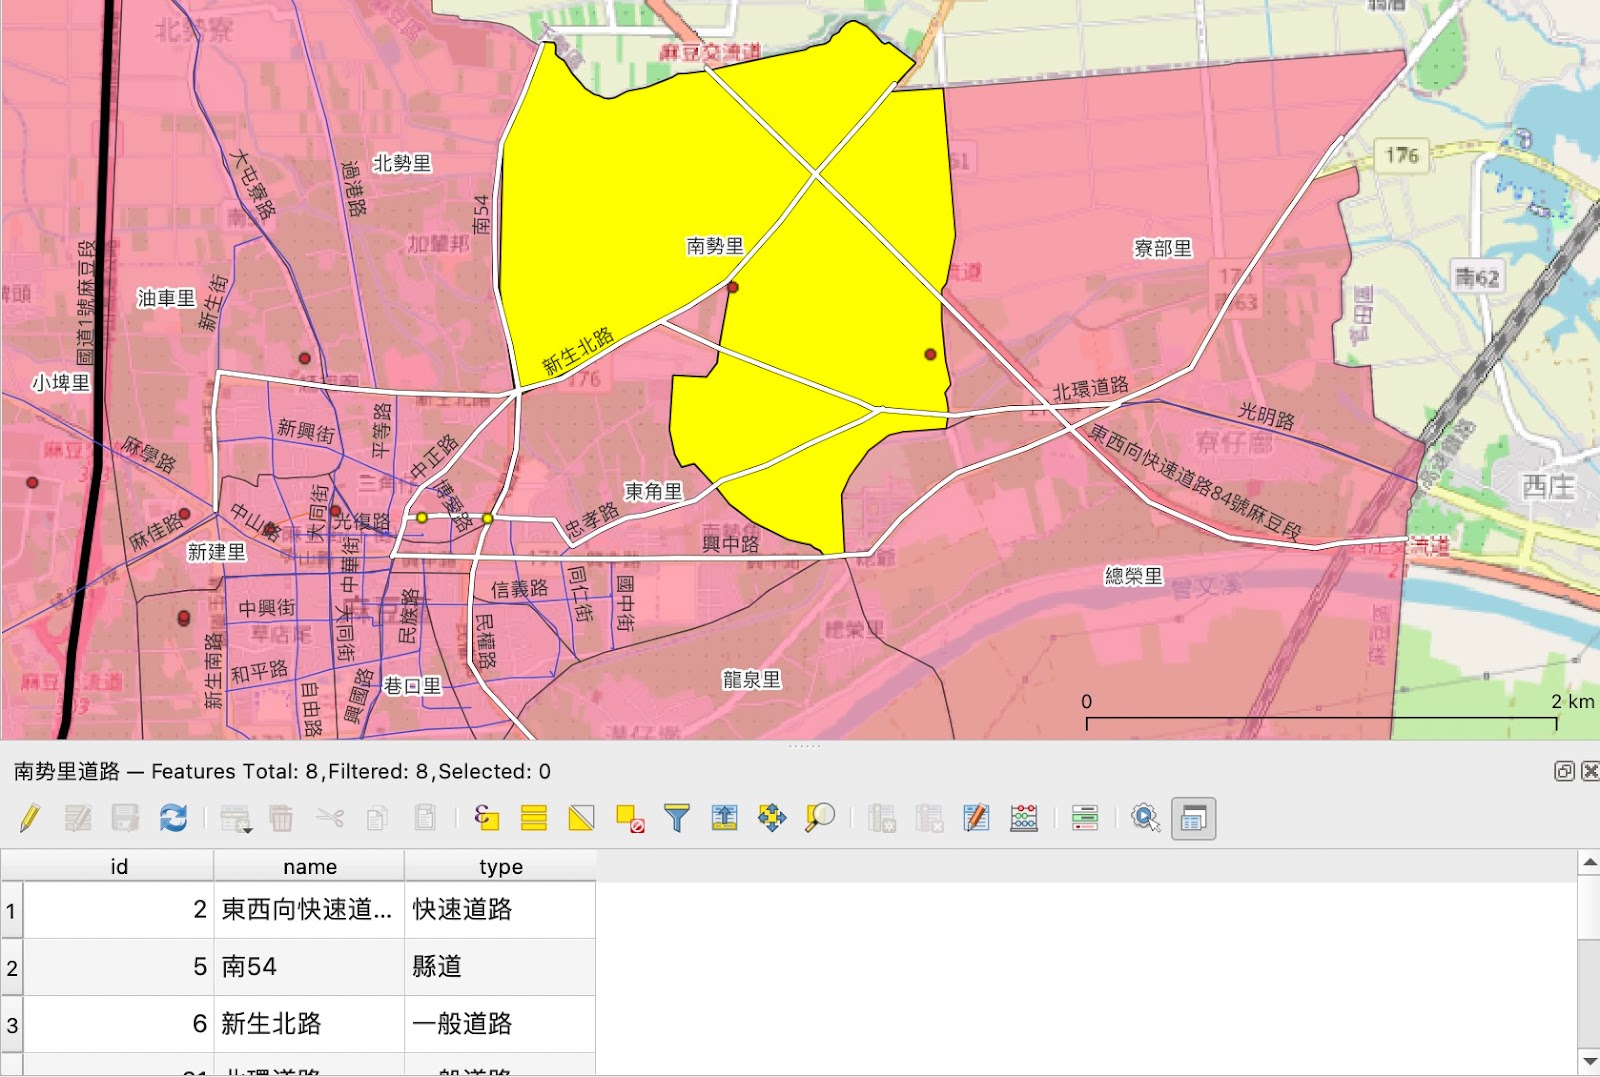The height and width of the screenshot is (1077, 1600).
Task: Sort by the type column header
Action: point(500,866)
